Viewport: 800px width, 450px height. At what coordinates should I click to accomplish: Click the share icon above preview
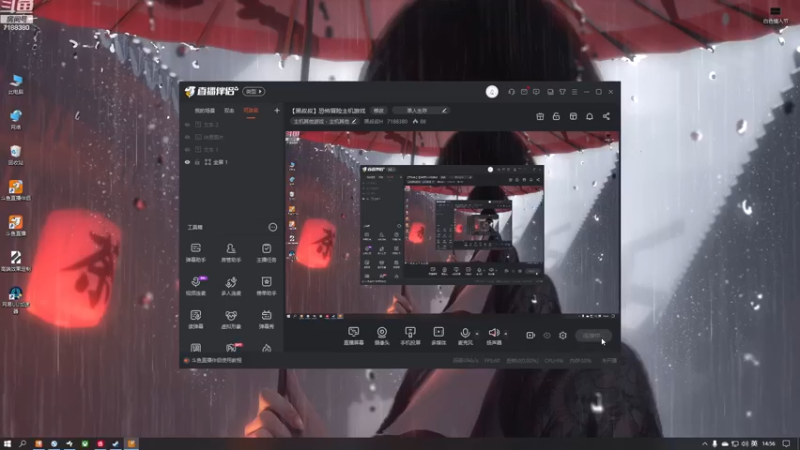pos(606,116)
